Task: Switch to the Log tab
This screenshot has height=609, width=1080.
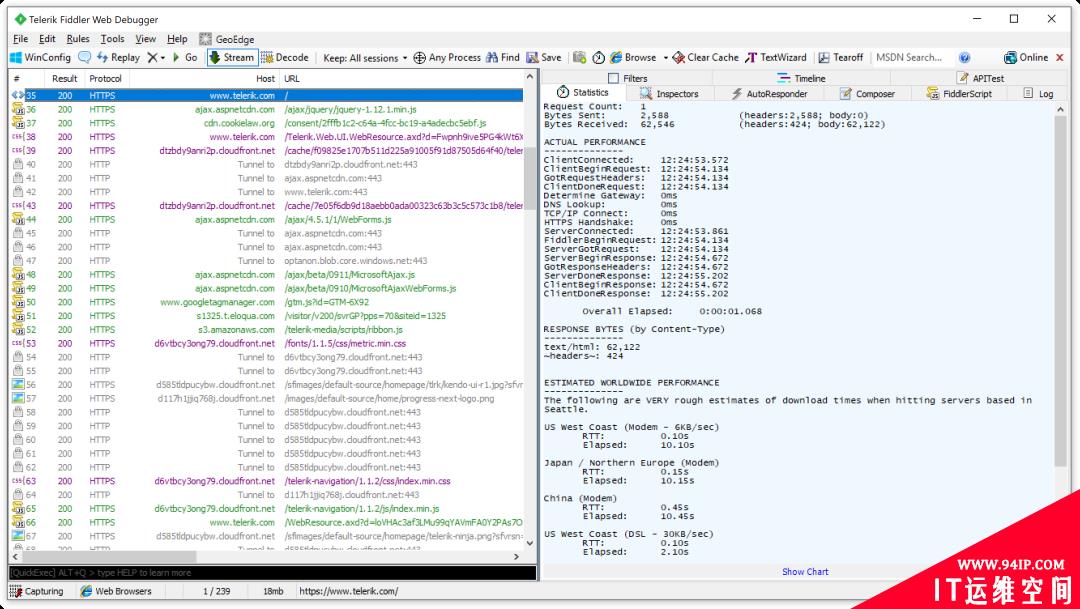Action: pyautogui.click(x=1038, y=94)
